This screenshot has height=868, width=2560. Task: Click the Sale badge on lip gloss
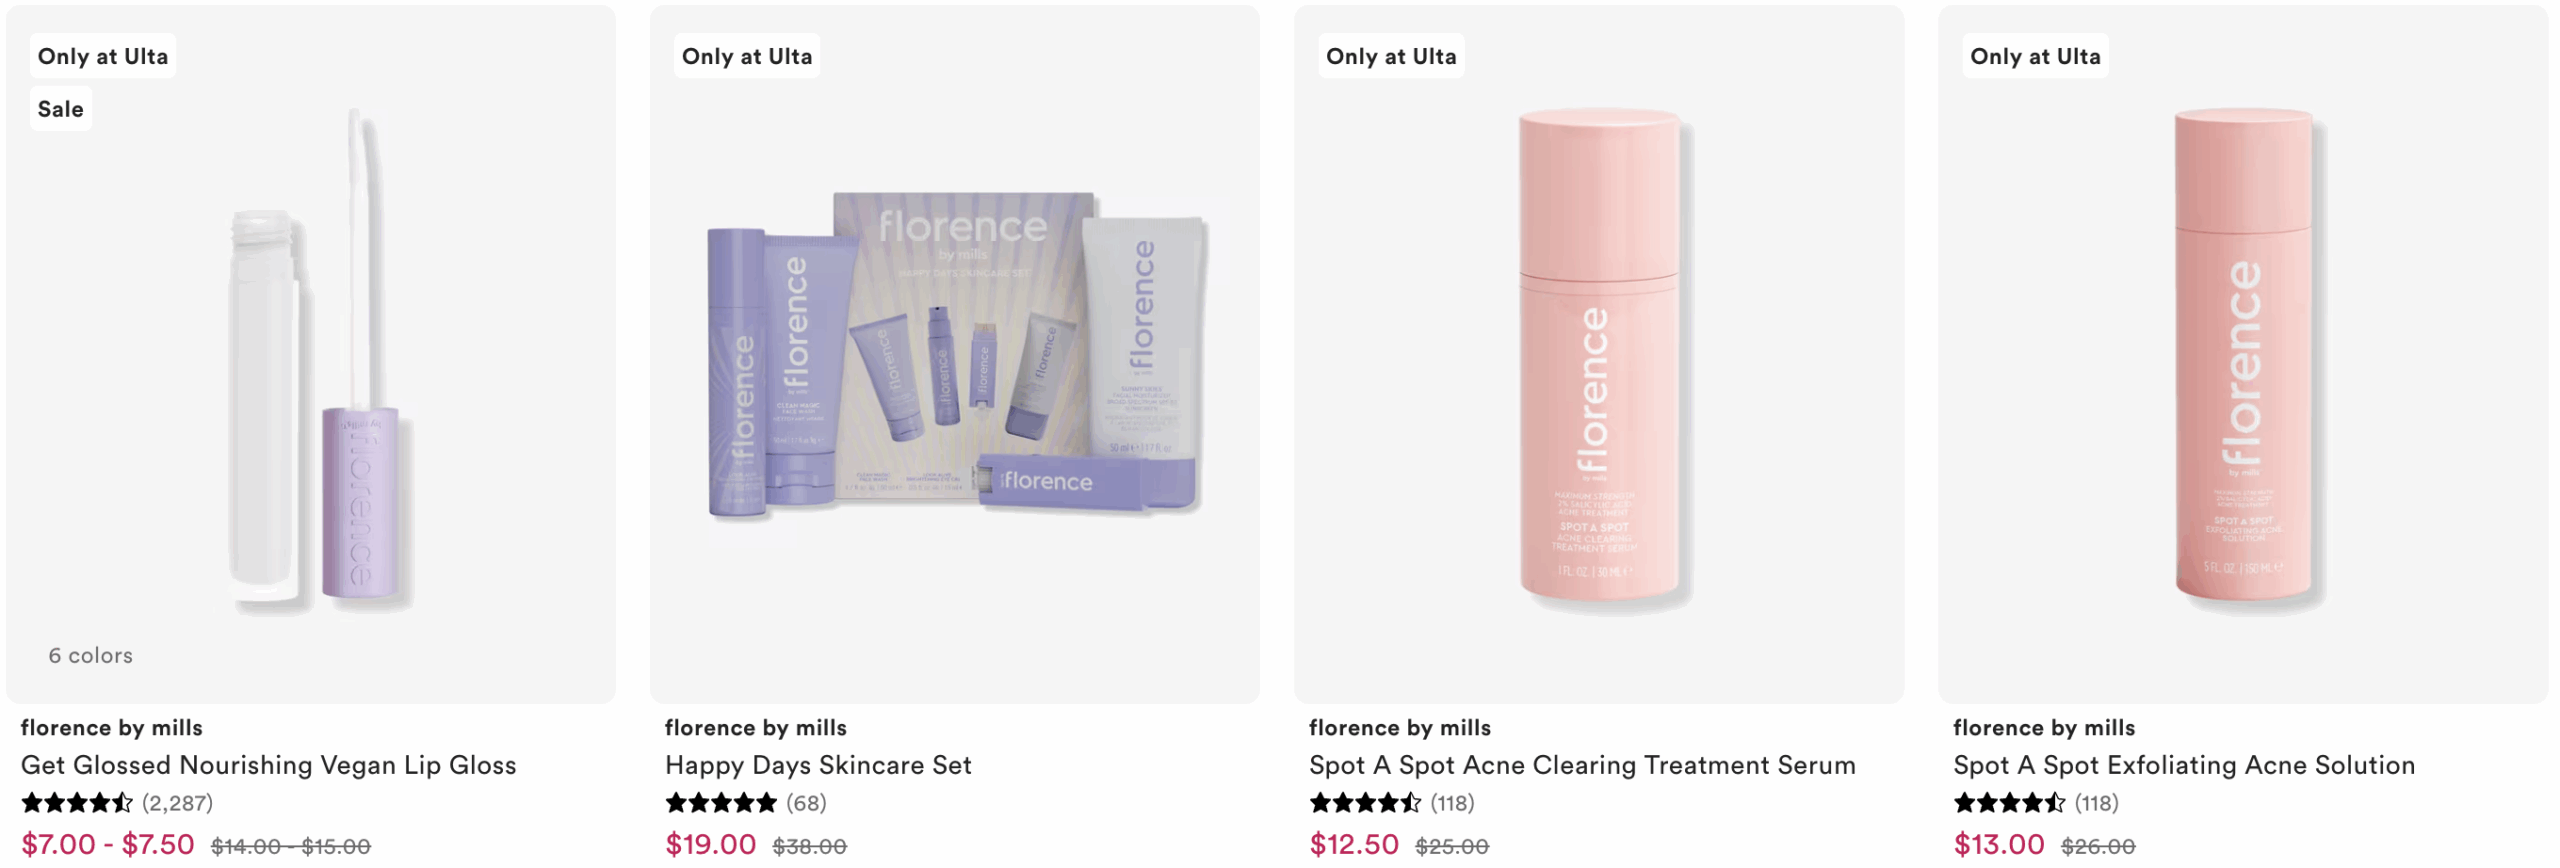(x=60, y=109)
